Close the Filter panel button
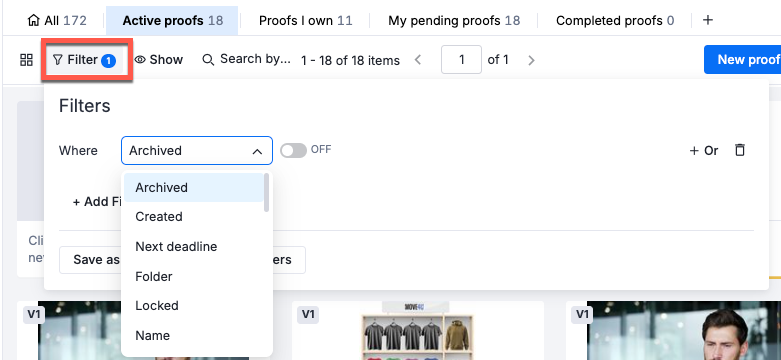The width and height of the screenshot is (781, 360). 85,60
